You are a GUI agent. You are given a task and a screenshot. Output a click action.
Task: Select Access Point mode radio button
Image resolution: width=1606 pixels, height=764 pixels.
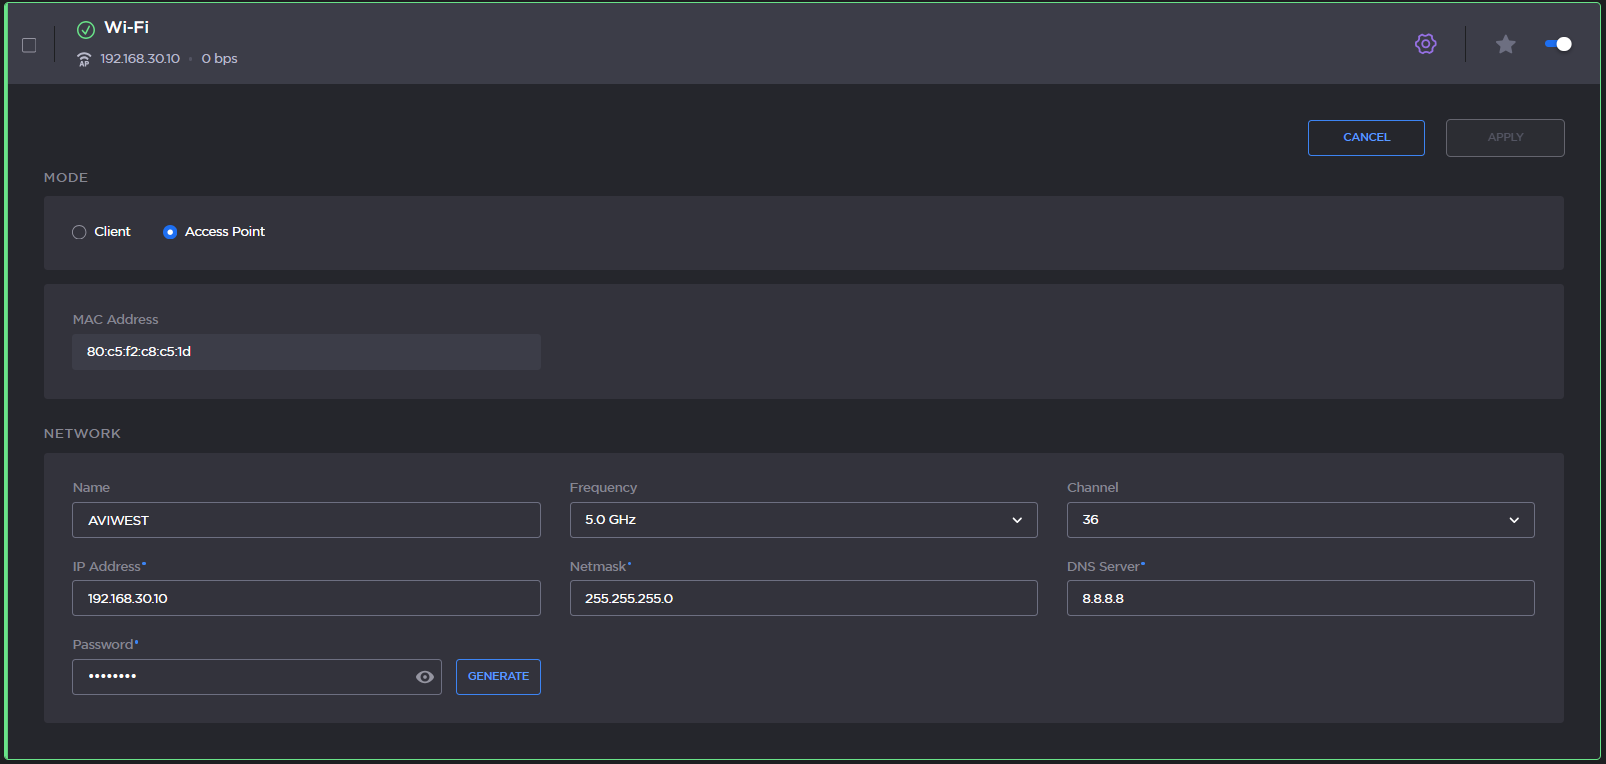pyautogui.click(x=170, y=232)
